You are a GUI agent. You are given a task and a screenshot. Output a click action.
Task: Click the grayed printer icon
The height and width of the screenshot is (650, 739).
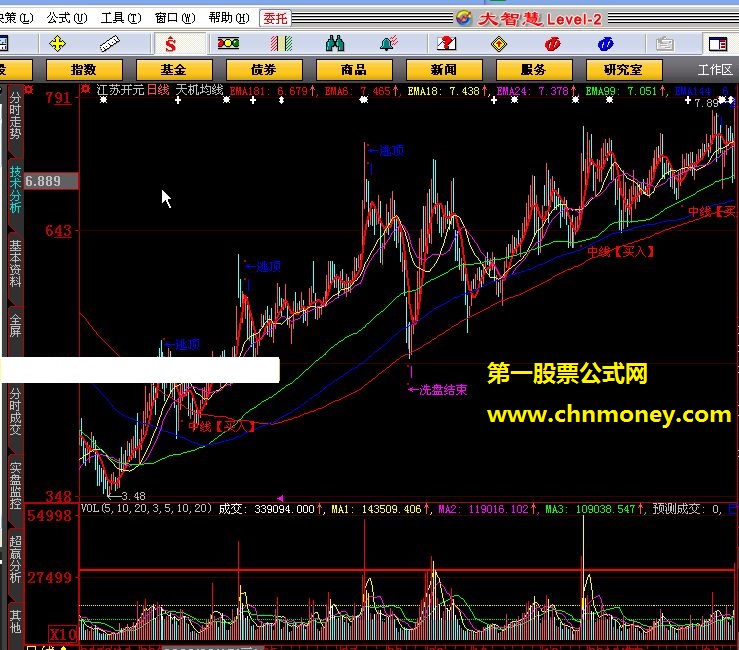coord(665,44)
